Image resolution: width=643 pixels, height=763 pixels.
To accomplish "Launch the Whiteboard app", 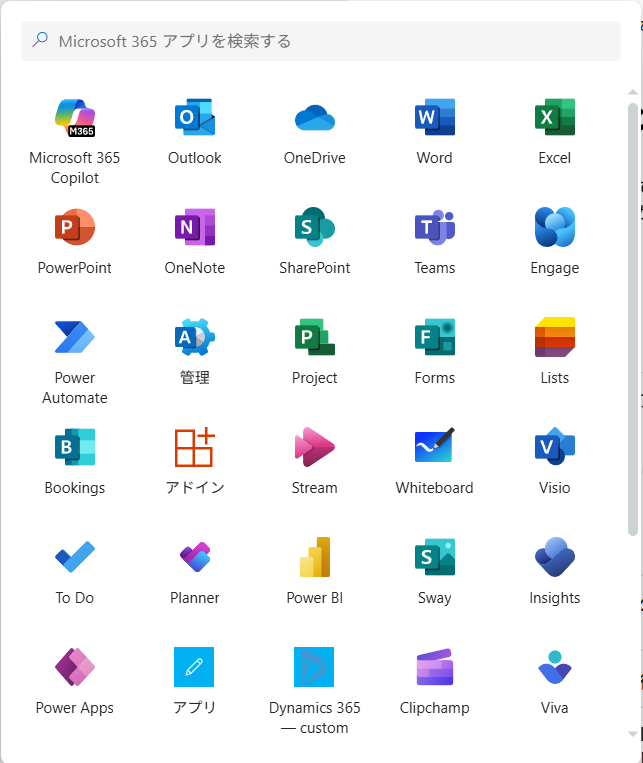I will pos(435,445).
